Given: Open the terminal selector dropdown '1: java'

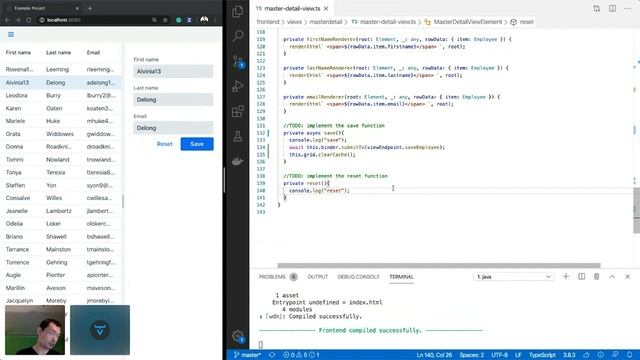Looking at the screenshot, I should point(513,277).
